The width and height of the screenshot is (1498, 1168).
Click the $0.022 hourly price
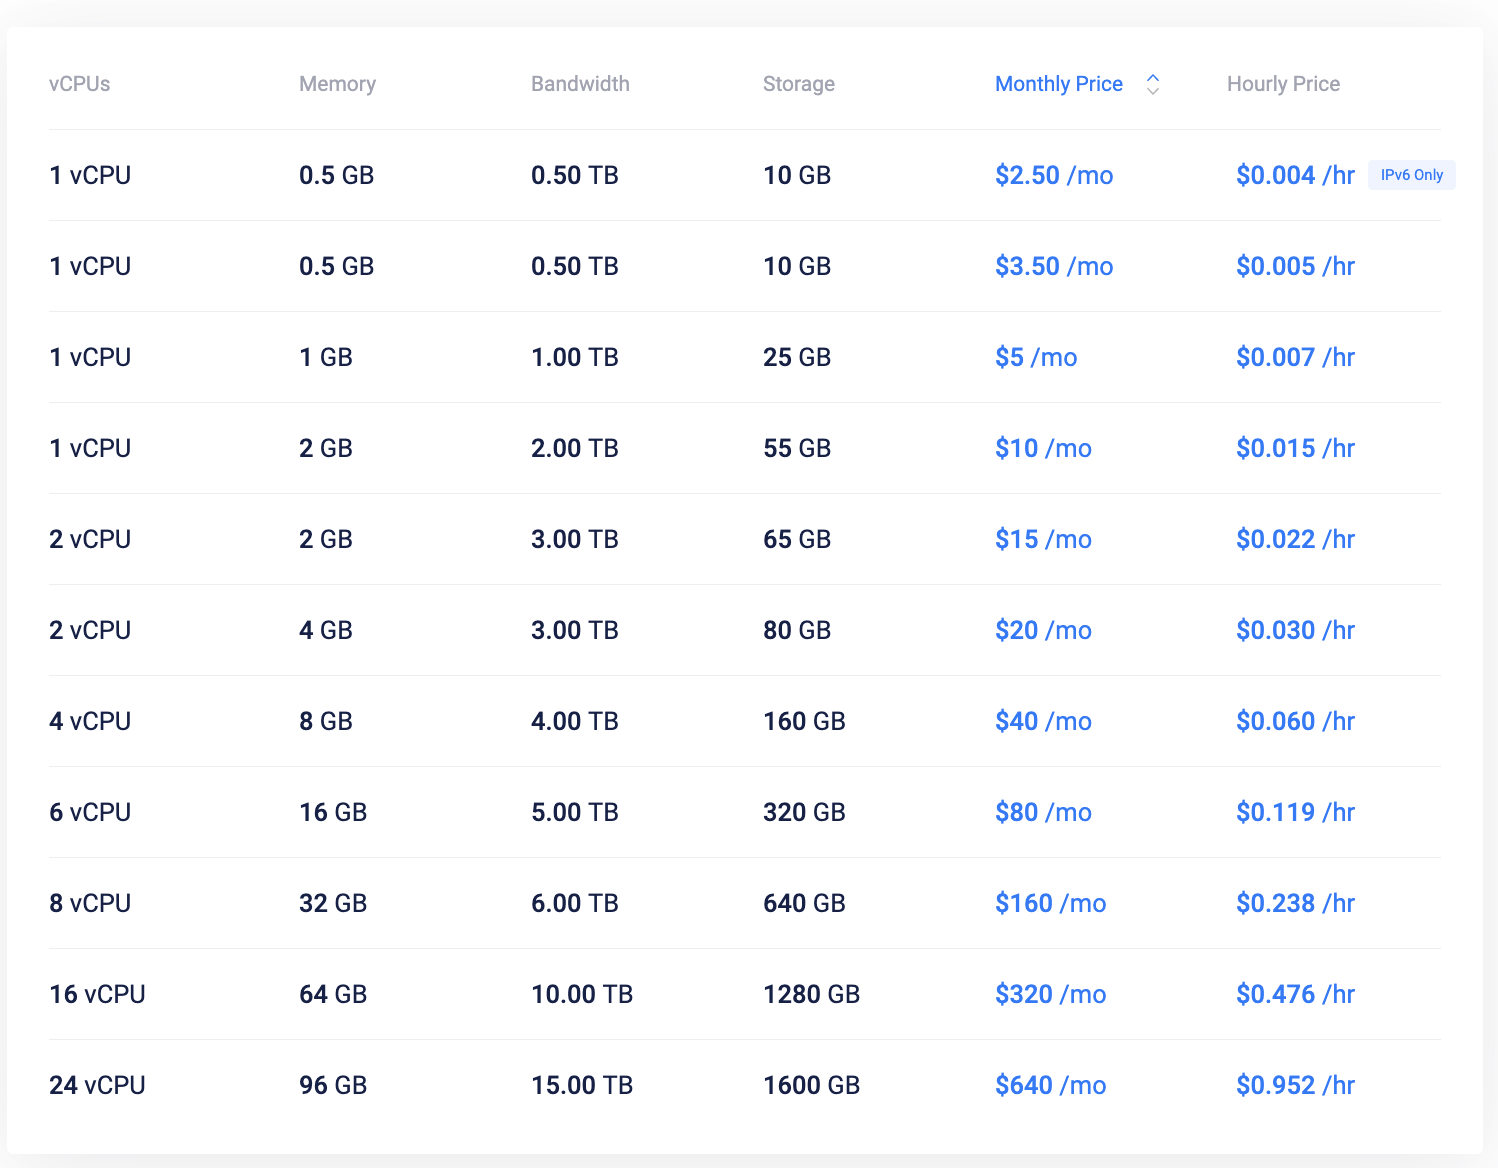(1295, 539)
